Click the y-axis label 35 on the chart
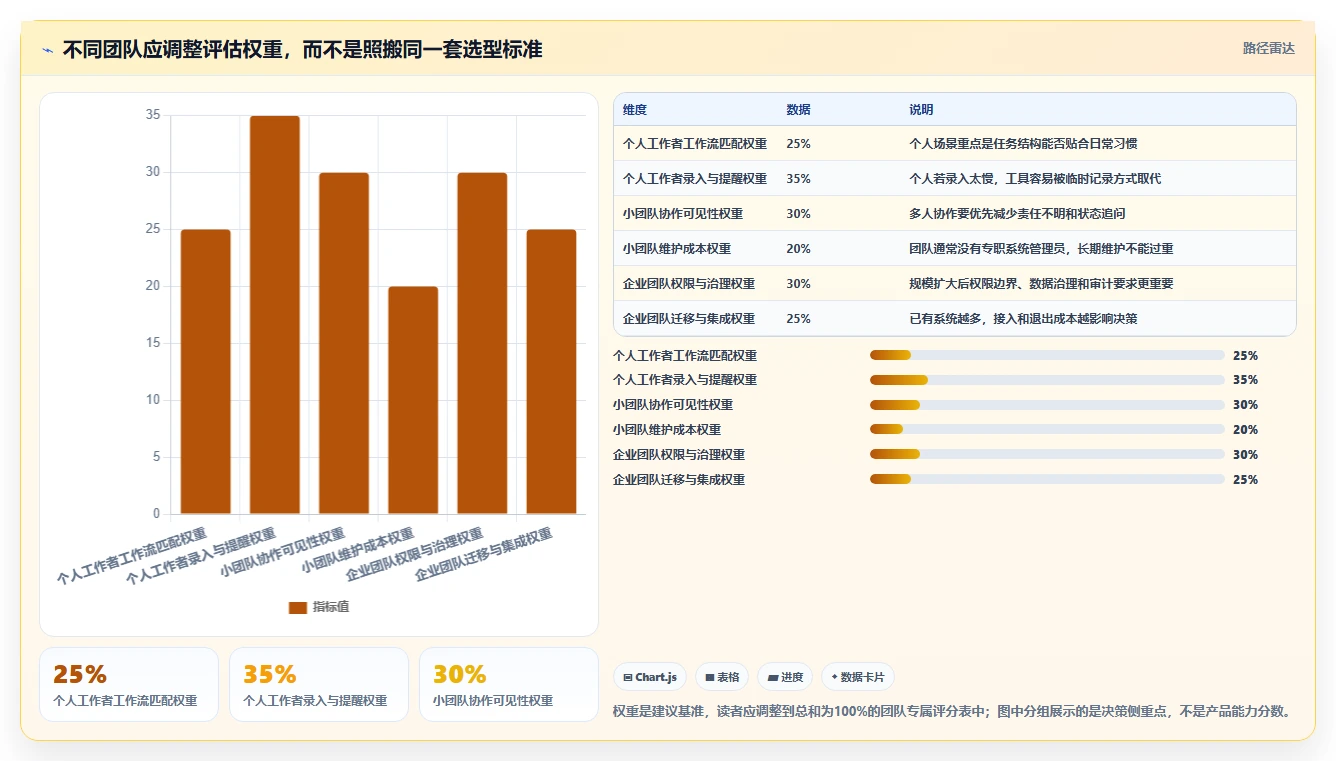Image resolution: width=1336 pixels, height=761 pixels. [153, 115]
